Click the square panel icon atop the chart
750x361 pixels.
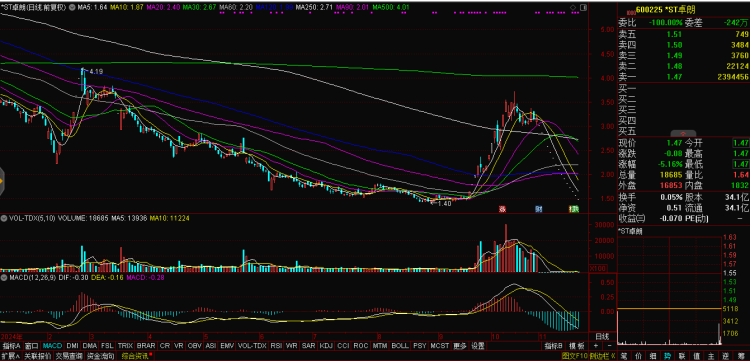coord(583,8)
